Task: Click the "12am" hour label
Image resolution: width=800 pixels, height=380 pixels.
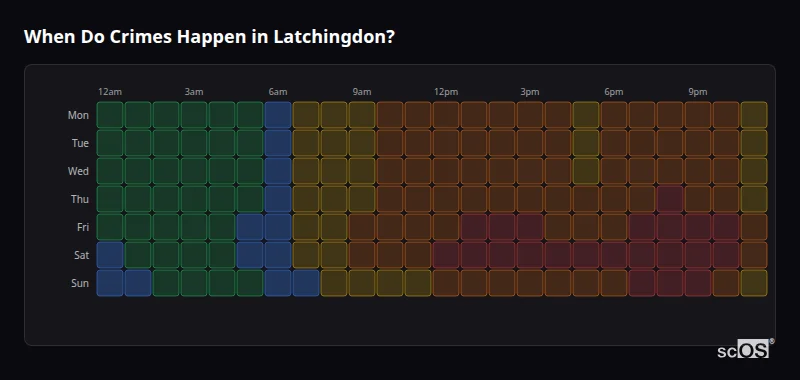Action: pos(110,92)
